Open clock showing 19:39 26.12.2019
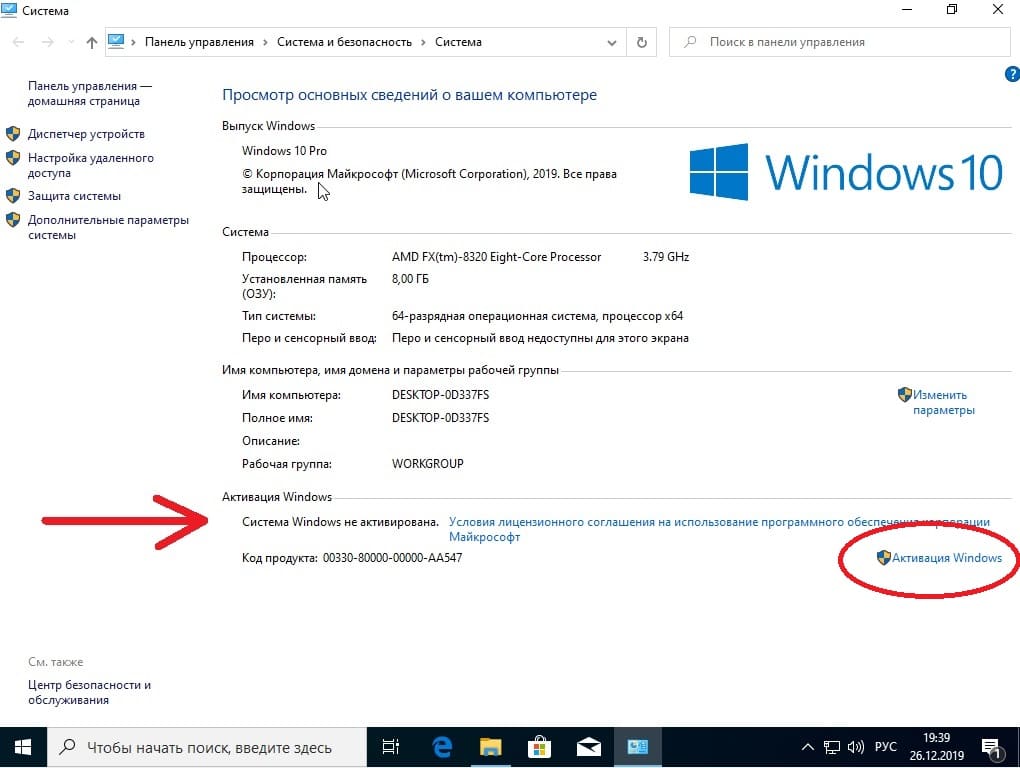The height and width of the screenshot is (768, 1020). (x=937, y=747)
